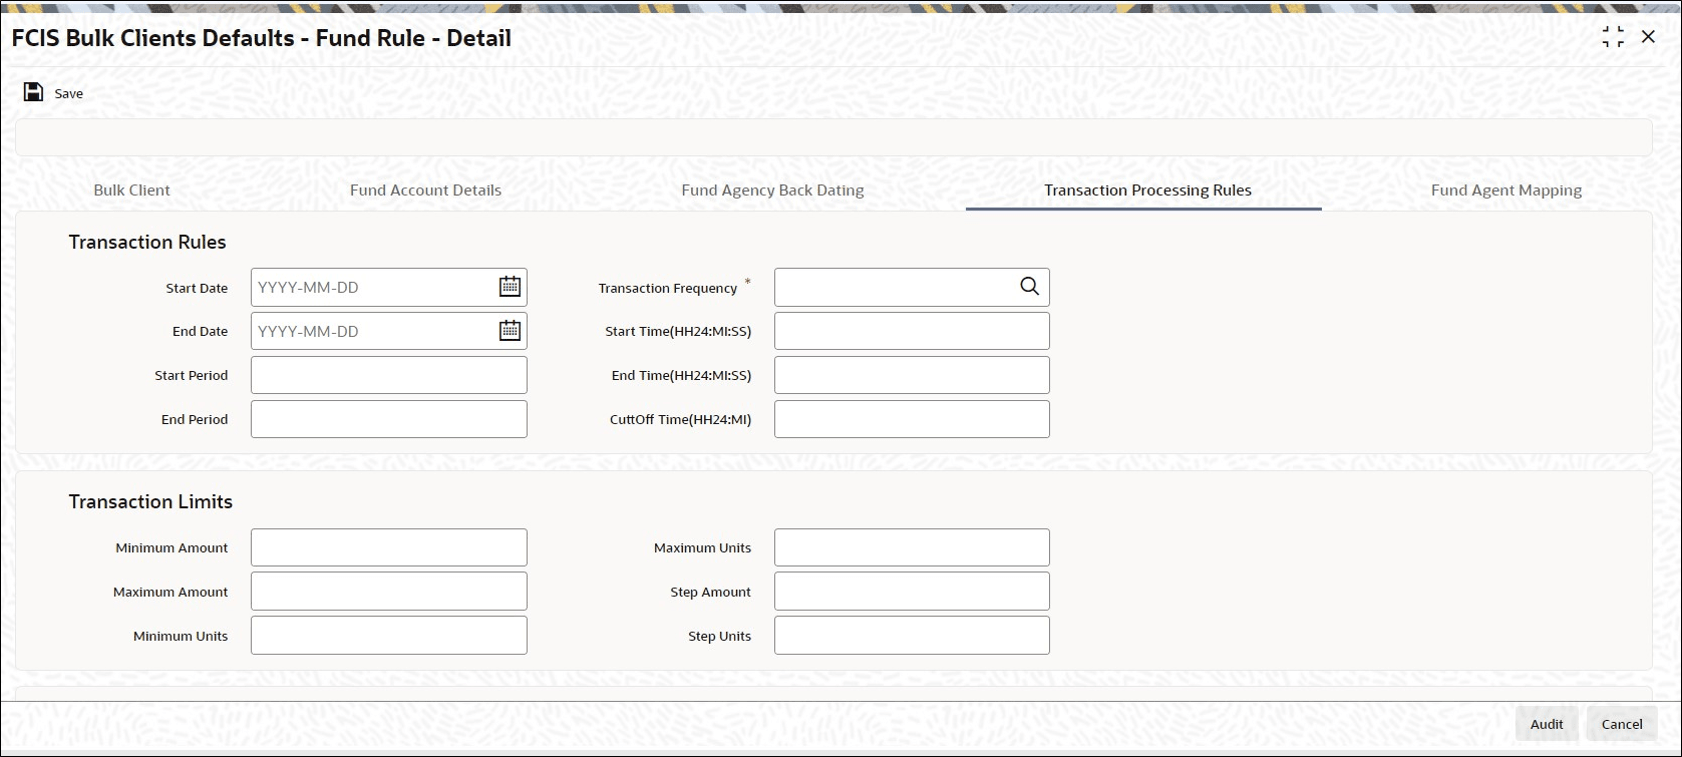This screenshot has width=1682, height=757.
Task: Click the End Time(HH24:MI:SS) field
Action: 912,375
